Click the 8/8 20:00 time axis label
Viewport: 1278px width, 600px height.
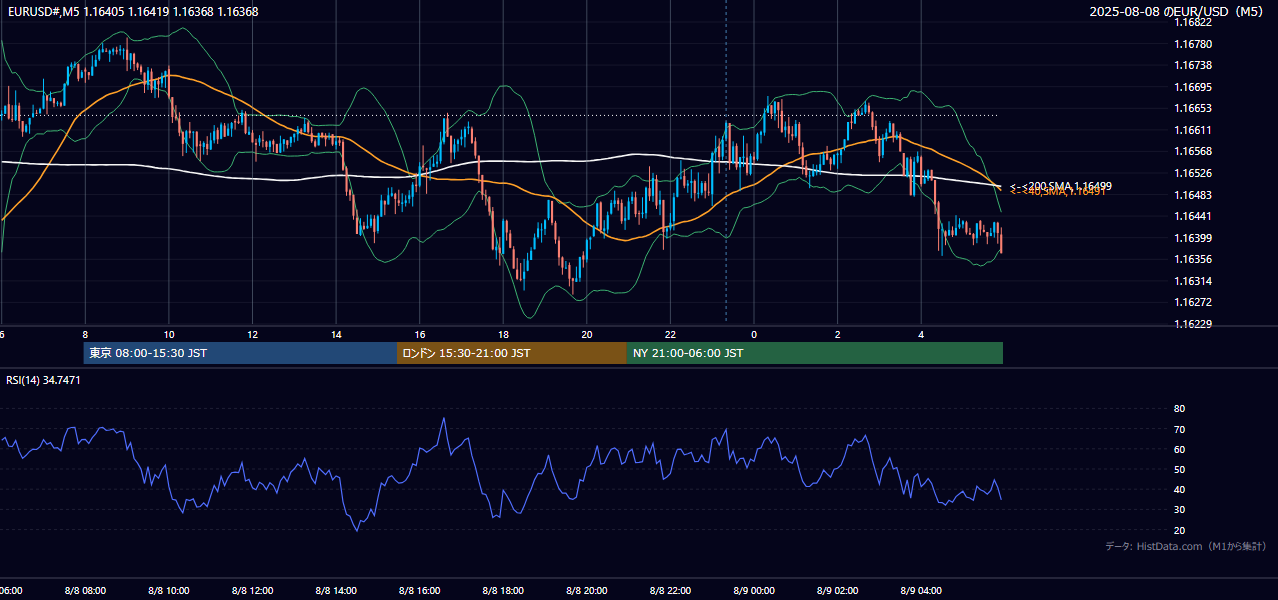point(587,591)
